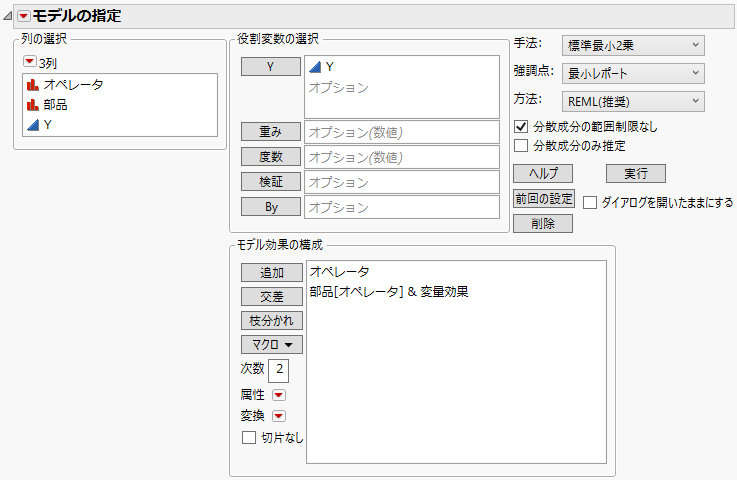The width and height of the screenshot is (737, 480).
Task: Open the 強調点 dropdown set to 最小レポート
Action: 633,73
